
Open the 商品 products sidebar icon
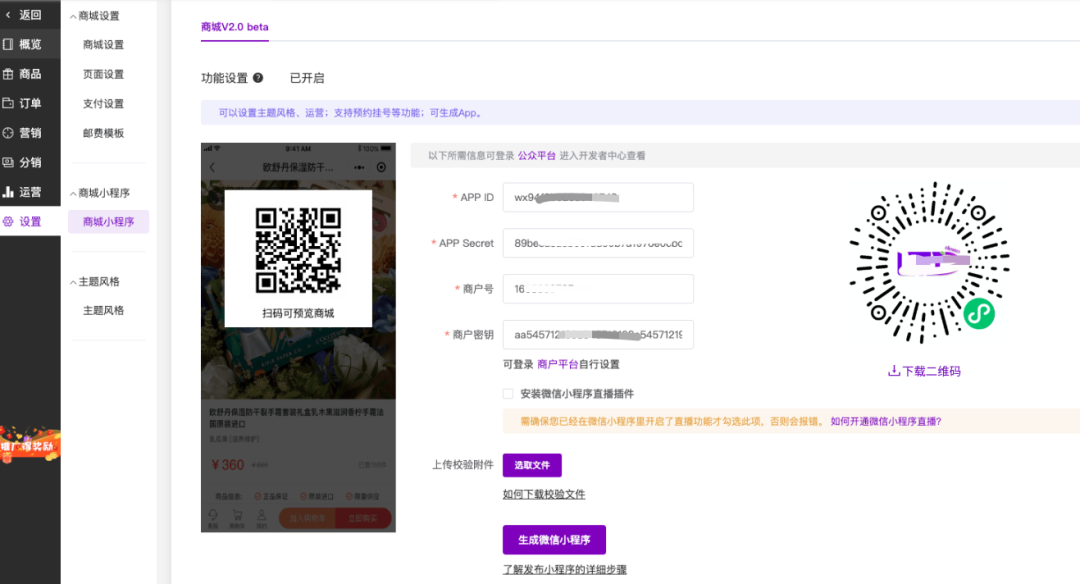click(9, 74)
